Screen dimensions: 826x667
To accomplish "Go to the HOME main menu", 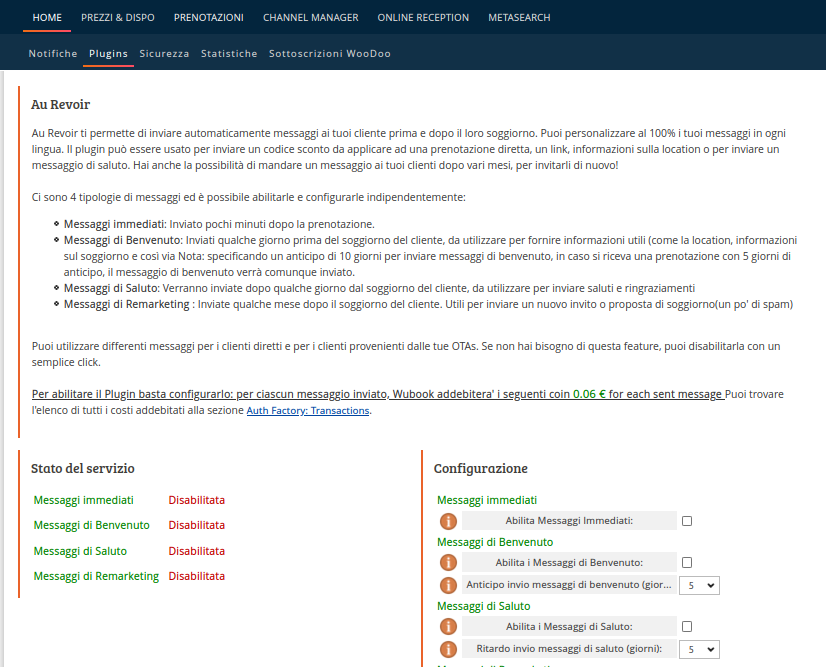I will [47, 17].
